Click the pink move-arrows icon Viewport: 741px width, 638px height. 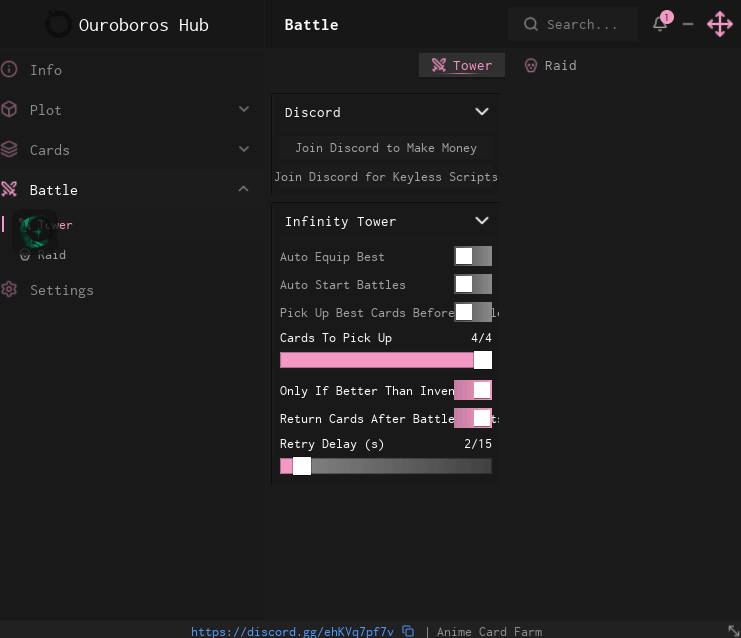(720, 24)
